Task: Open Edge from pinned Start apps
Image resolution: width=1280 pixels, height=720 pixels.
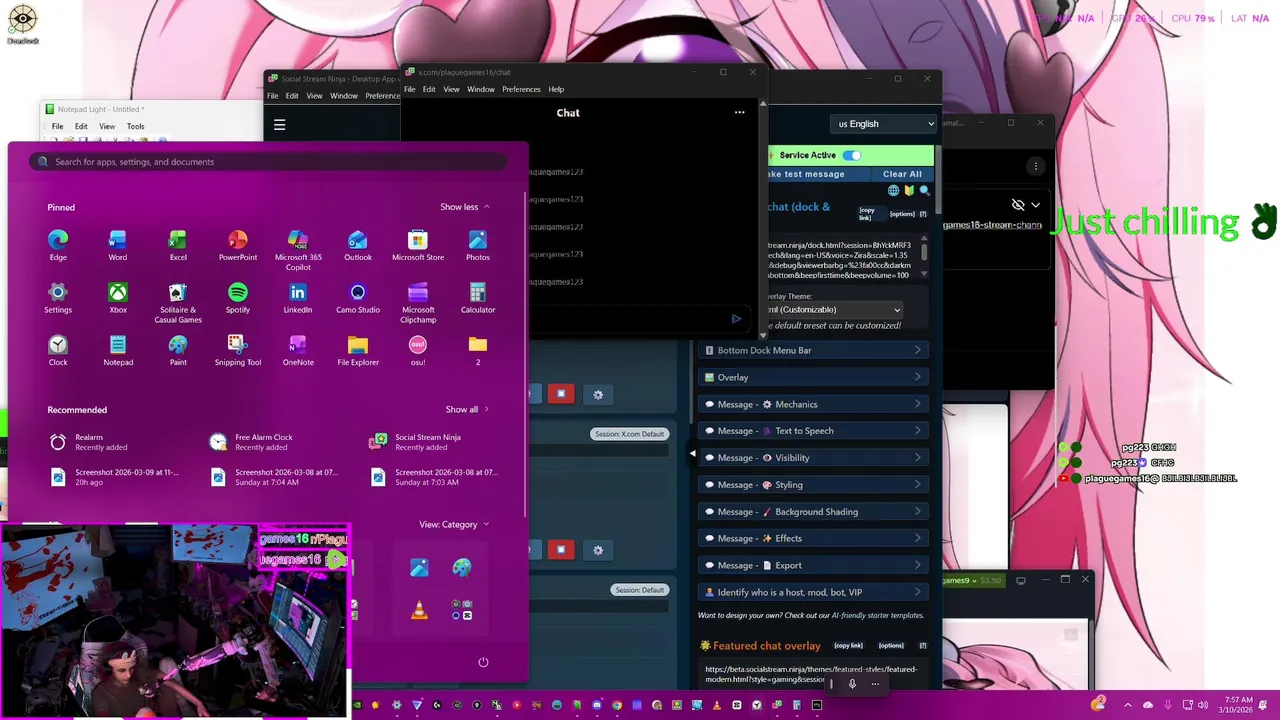Action: point(58,245)
